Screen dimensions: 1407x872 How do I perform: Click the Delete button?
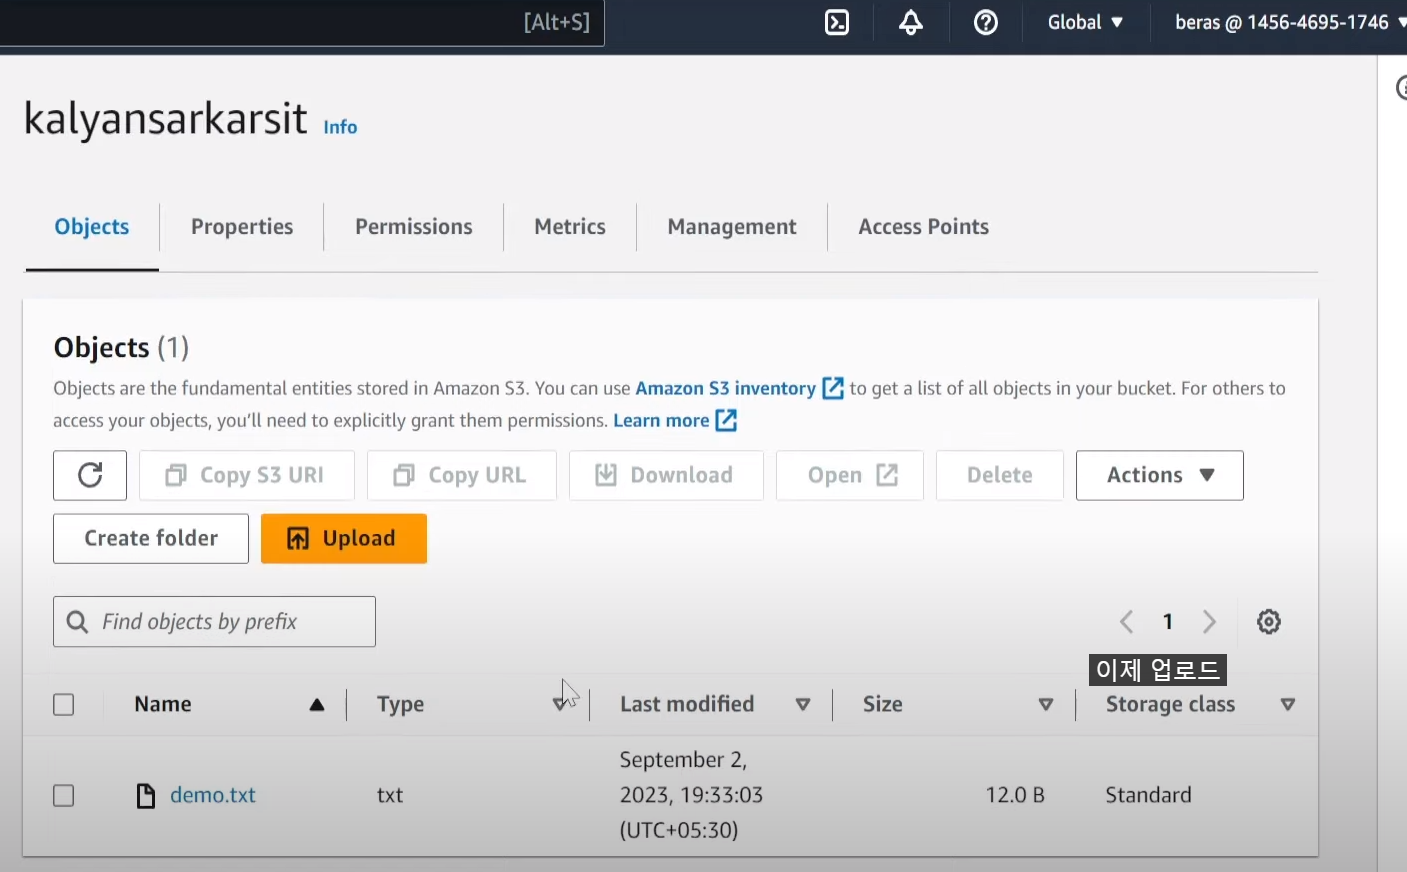[x=1000, y=475]
